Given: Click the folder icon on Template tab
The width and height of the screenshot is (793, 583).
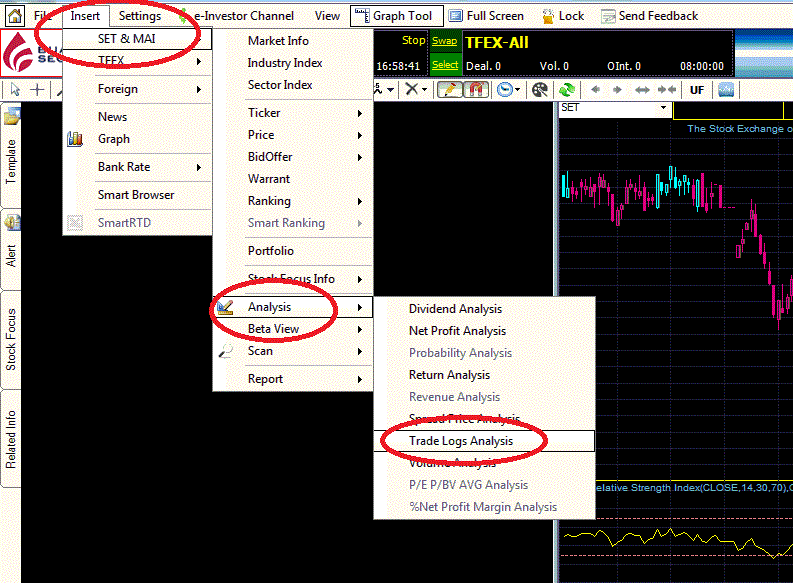Looking at the screenshot, I should [11, 117].
